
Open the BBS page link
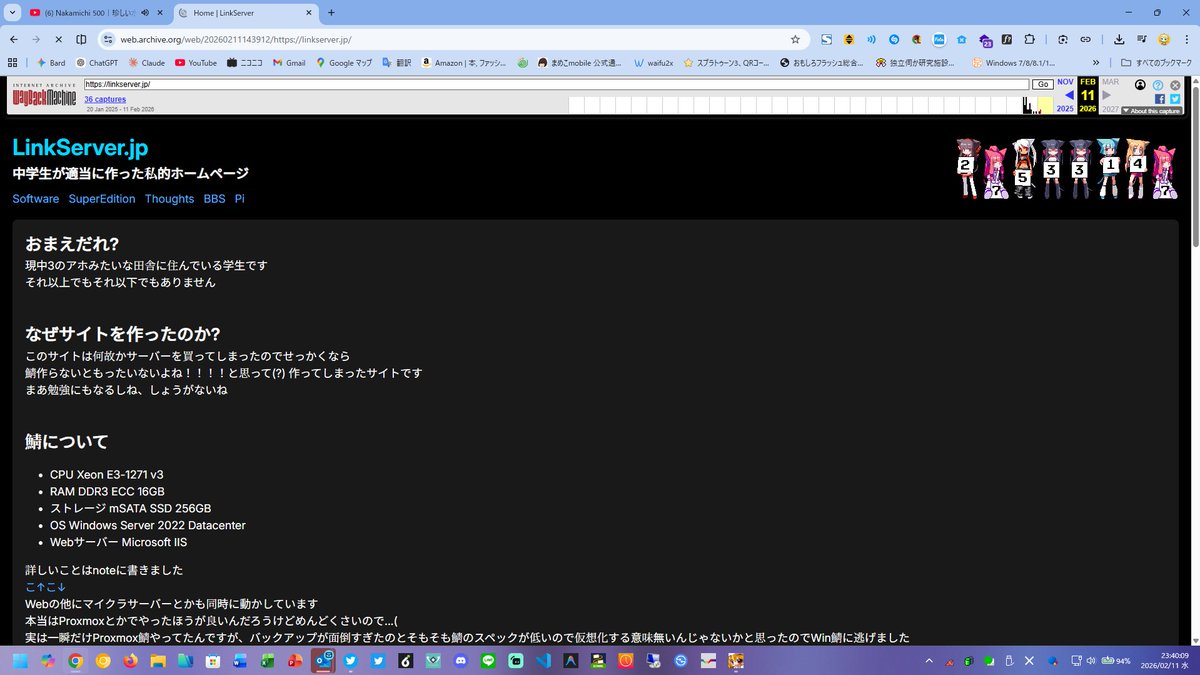click(214, 199)
